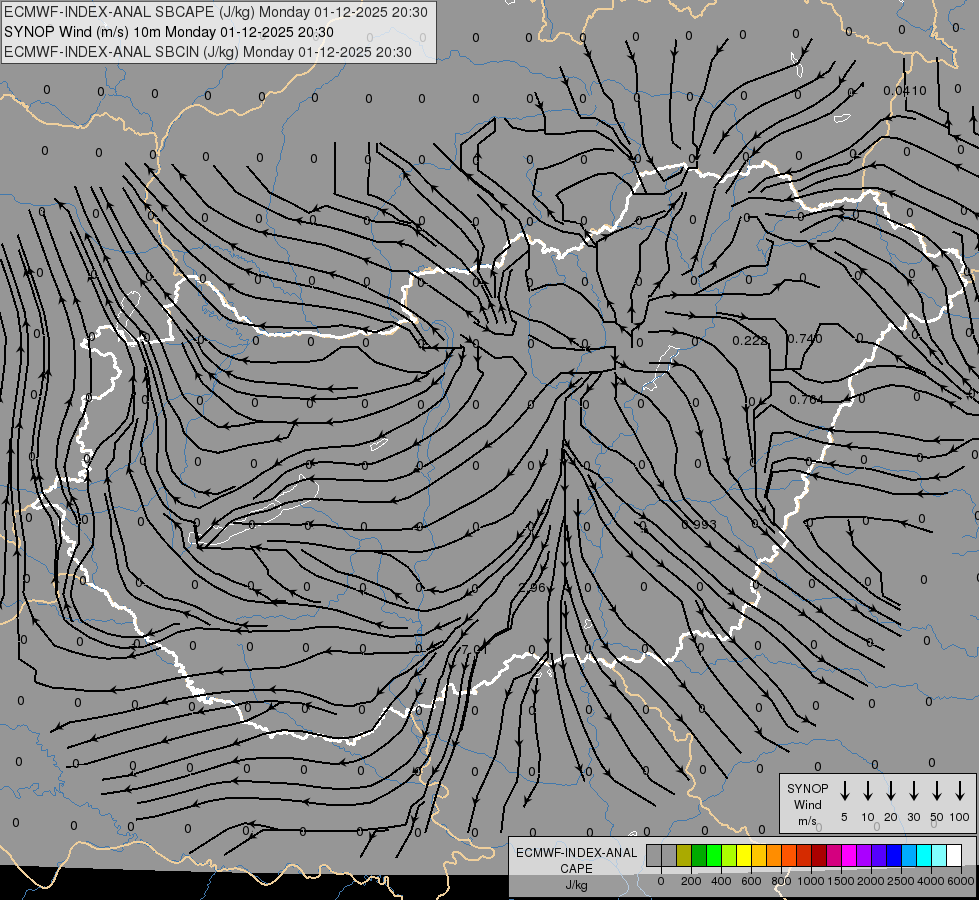Pick the bright magenta CAPE legend swatch
The height and width of the screenshot is (900, 979).
point(849,855)
